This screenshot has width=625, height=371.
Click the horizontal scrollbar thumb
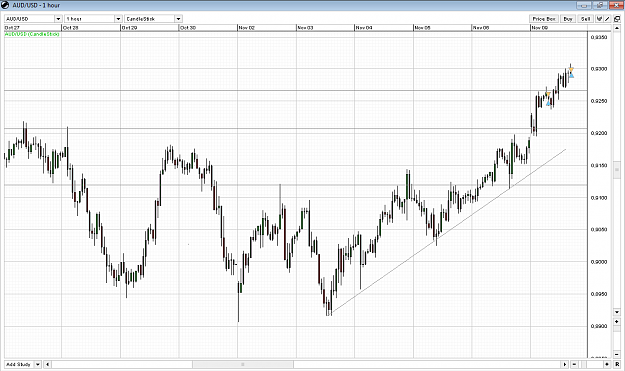coord(243,364)
